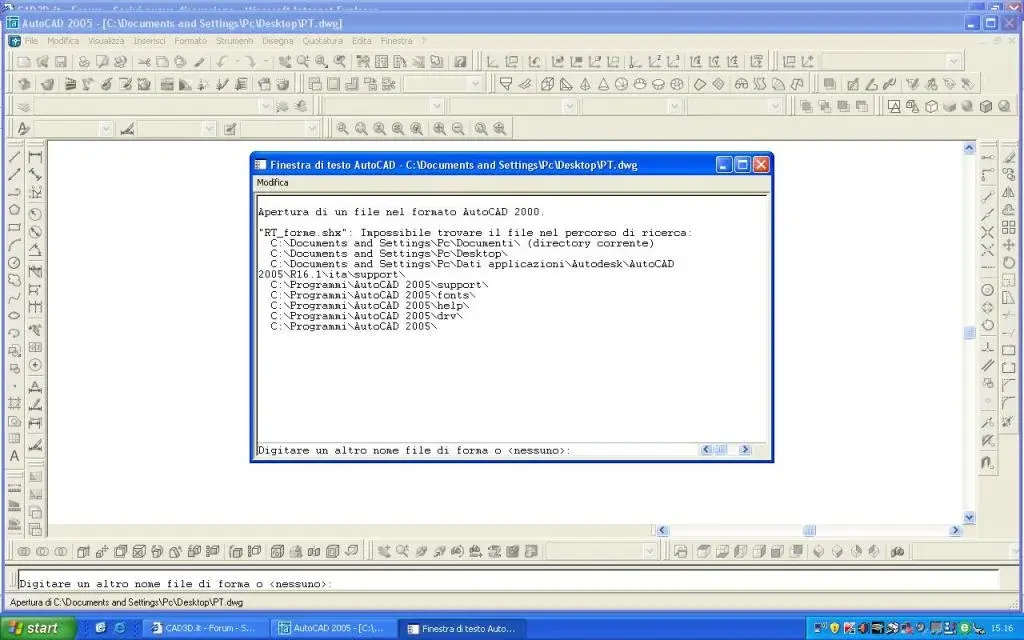Create a new drawing from the Standard toolbar
The height and width of the screenshot is (640, 1024).
24,62
